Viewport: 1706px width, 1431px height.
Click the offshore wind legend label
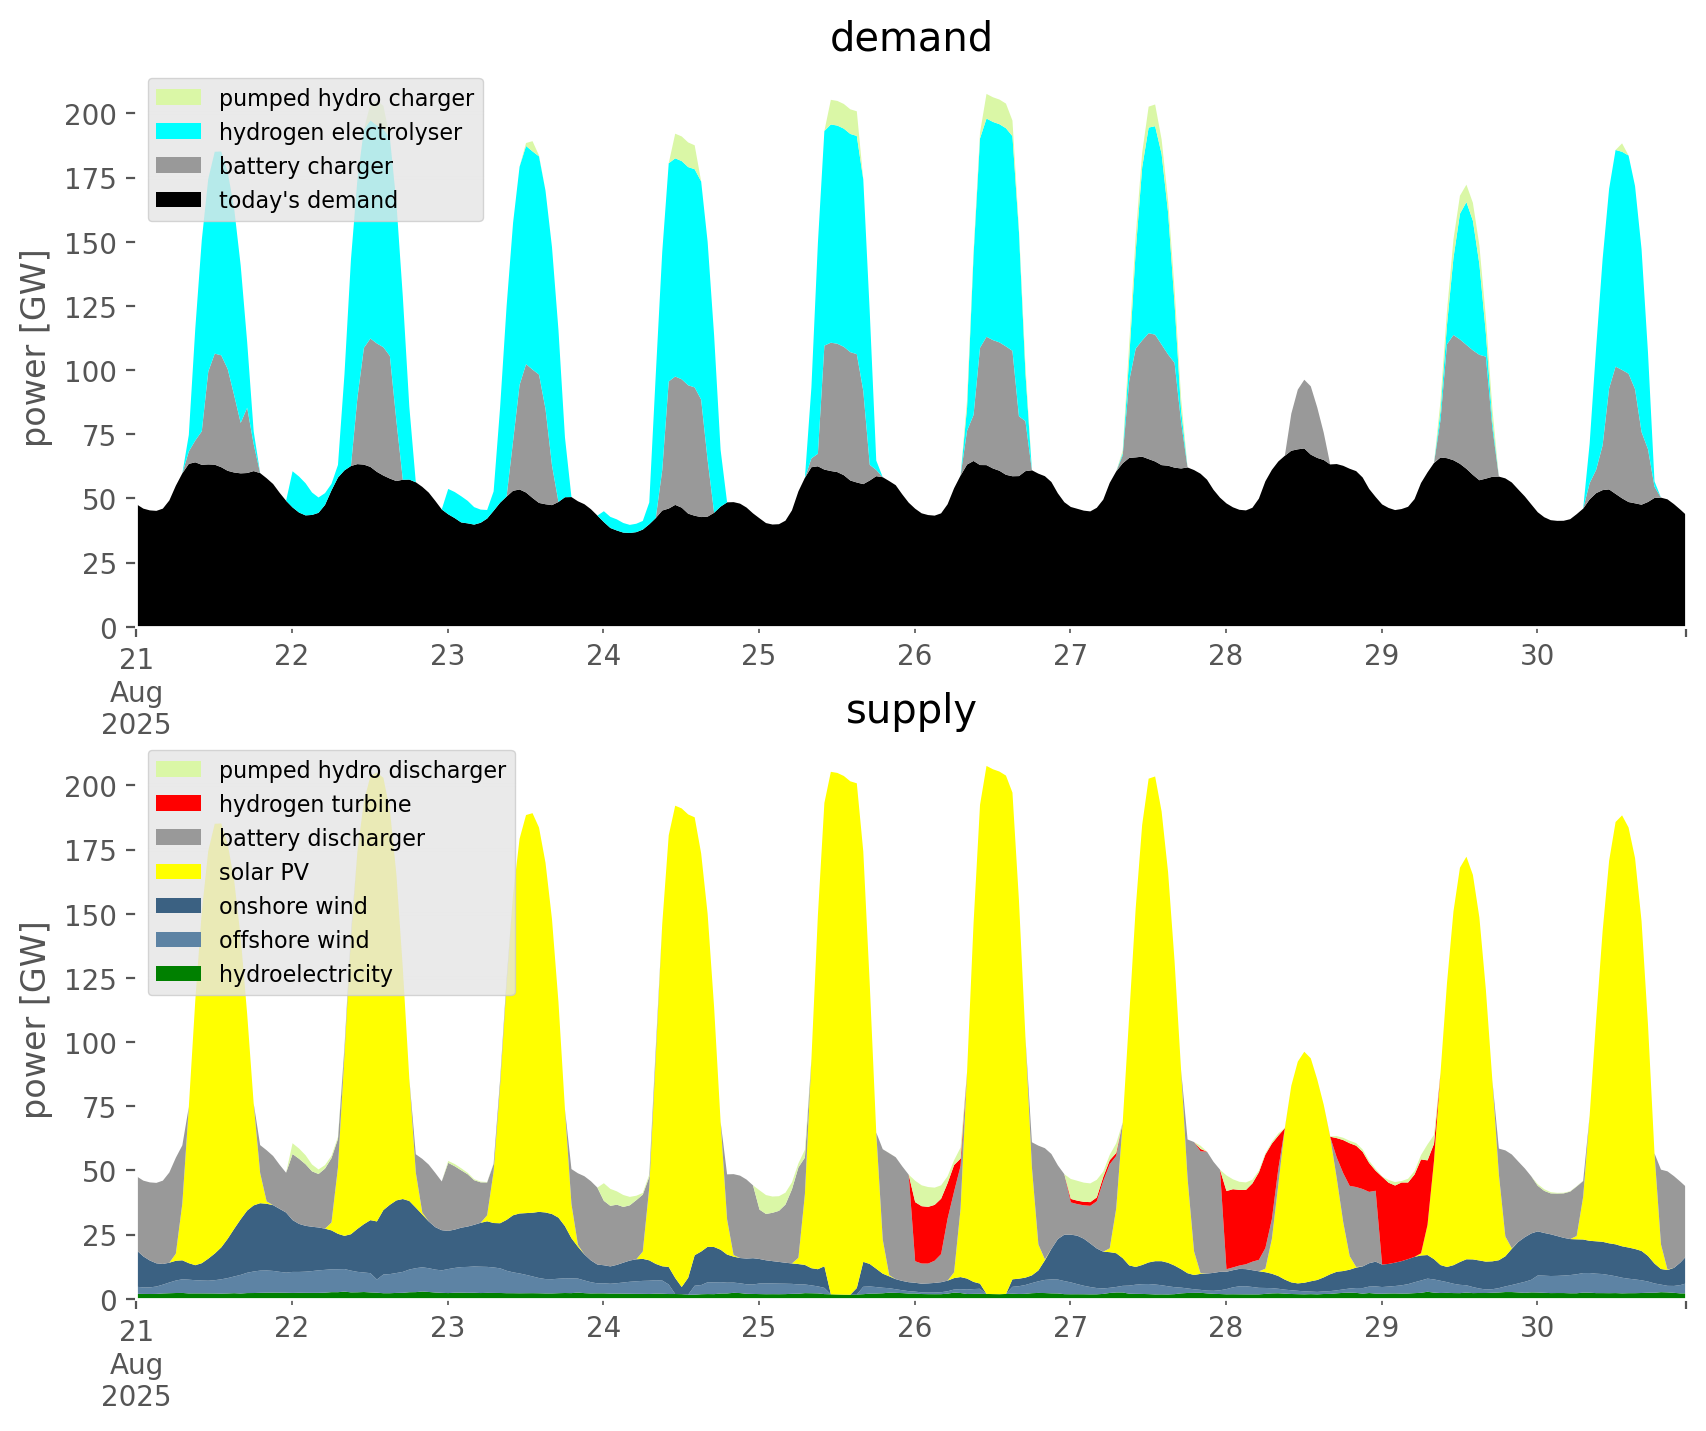294,940
